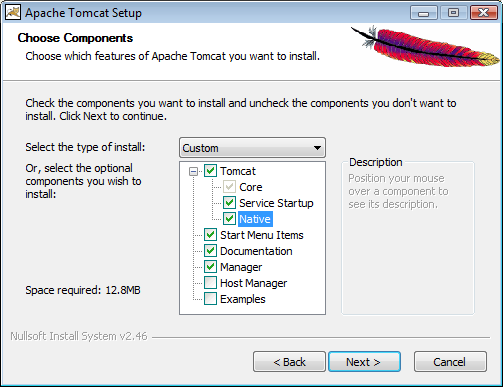Click the dropdown arrow of install type combo
Screen dimensions: 503x387
317,148
